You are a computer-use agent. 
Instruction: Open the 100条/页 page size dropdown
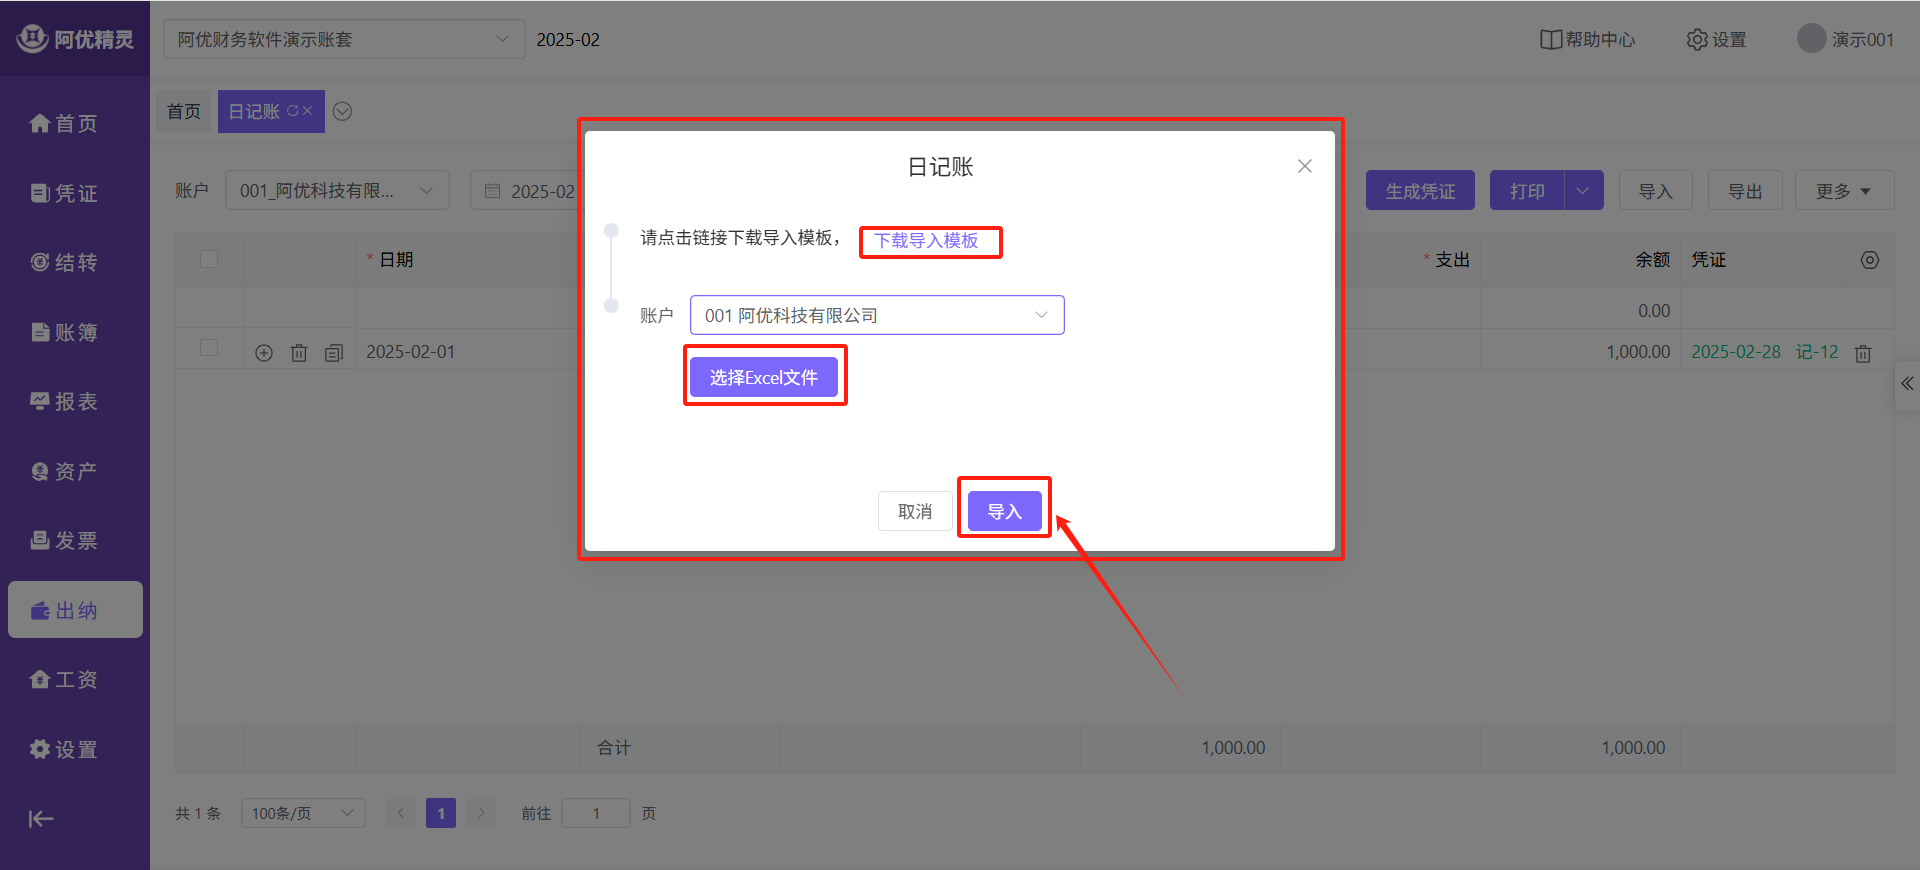(302, 813)
